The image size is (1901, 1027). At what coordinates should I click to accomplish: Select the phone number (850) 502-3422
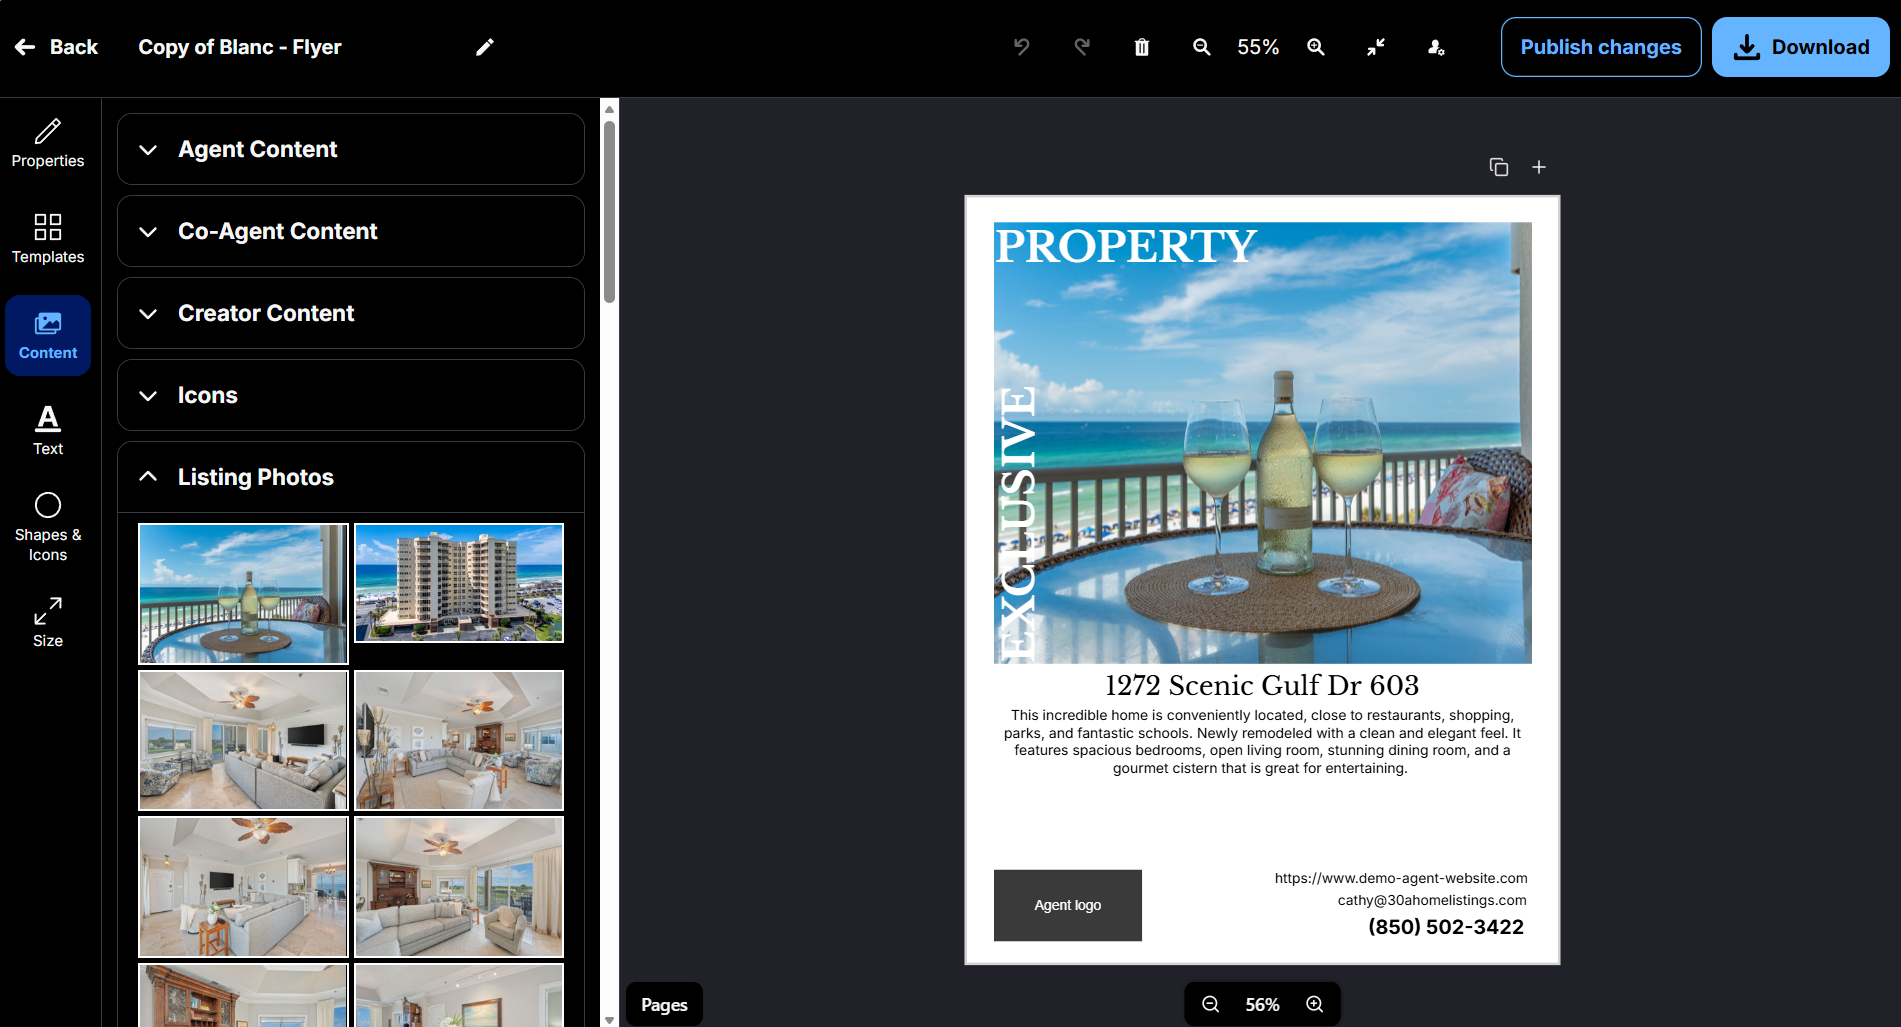(1445, 927)
